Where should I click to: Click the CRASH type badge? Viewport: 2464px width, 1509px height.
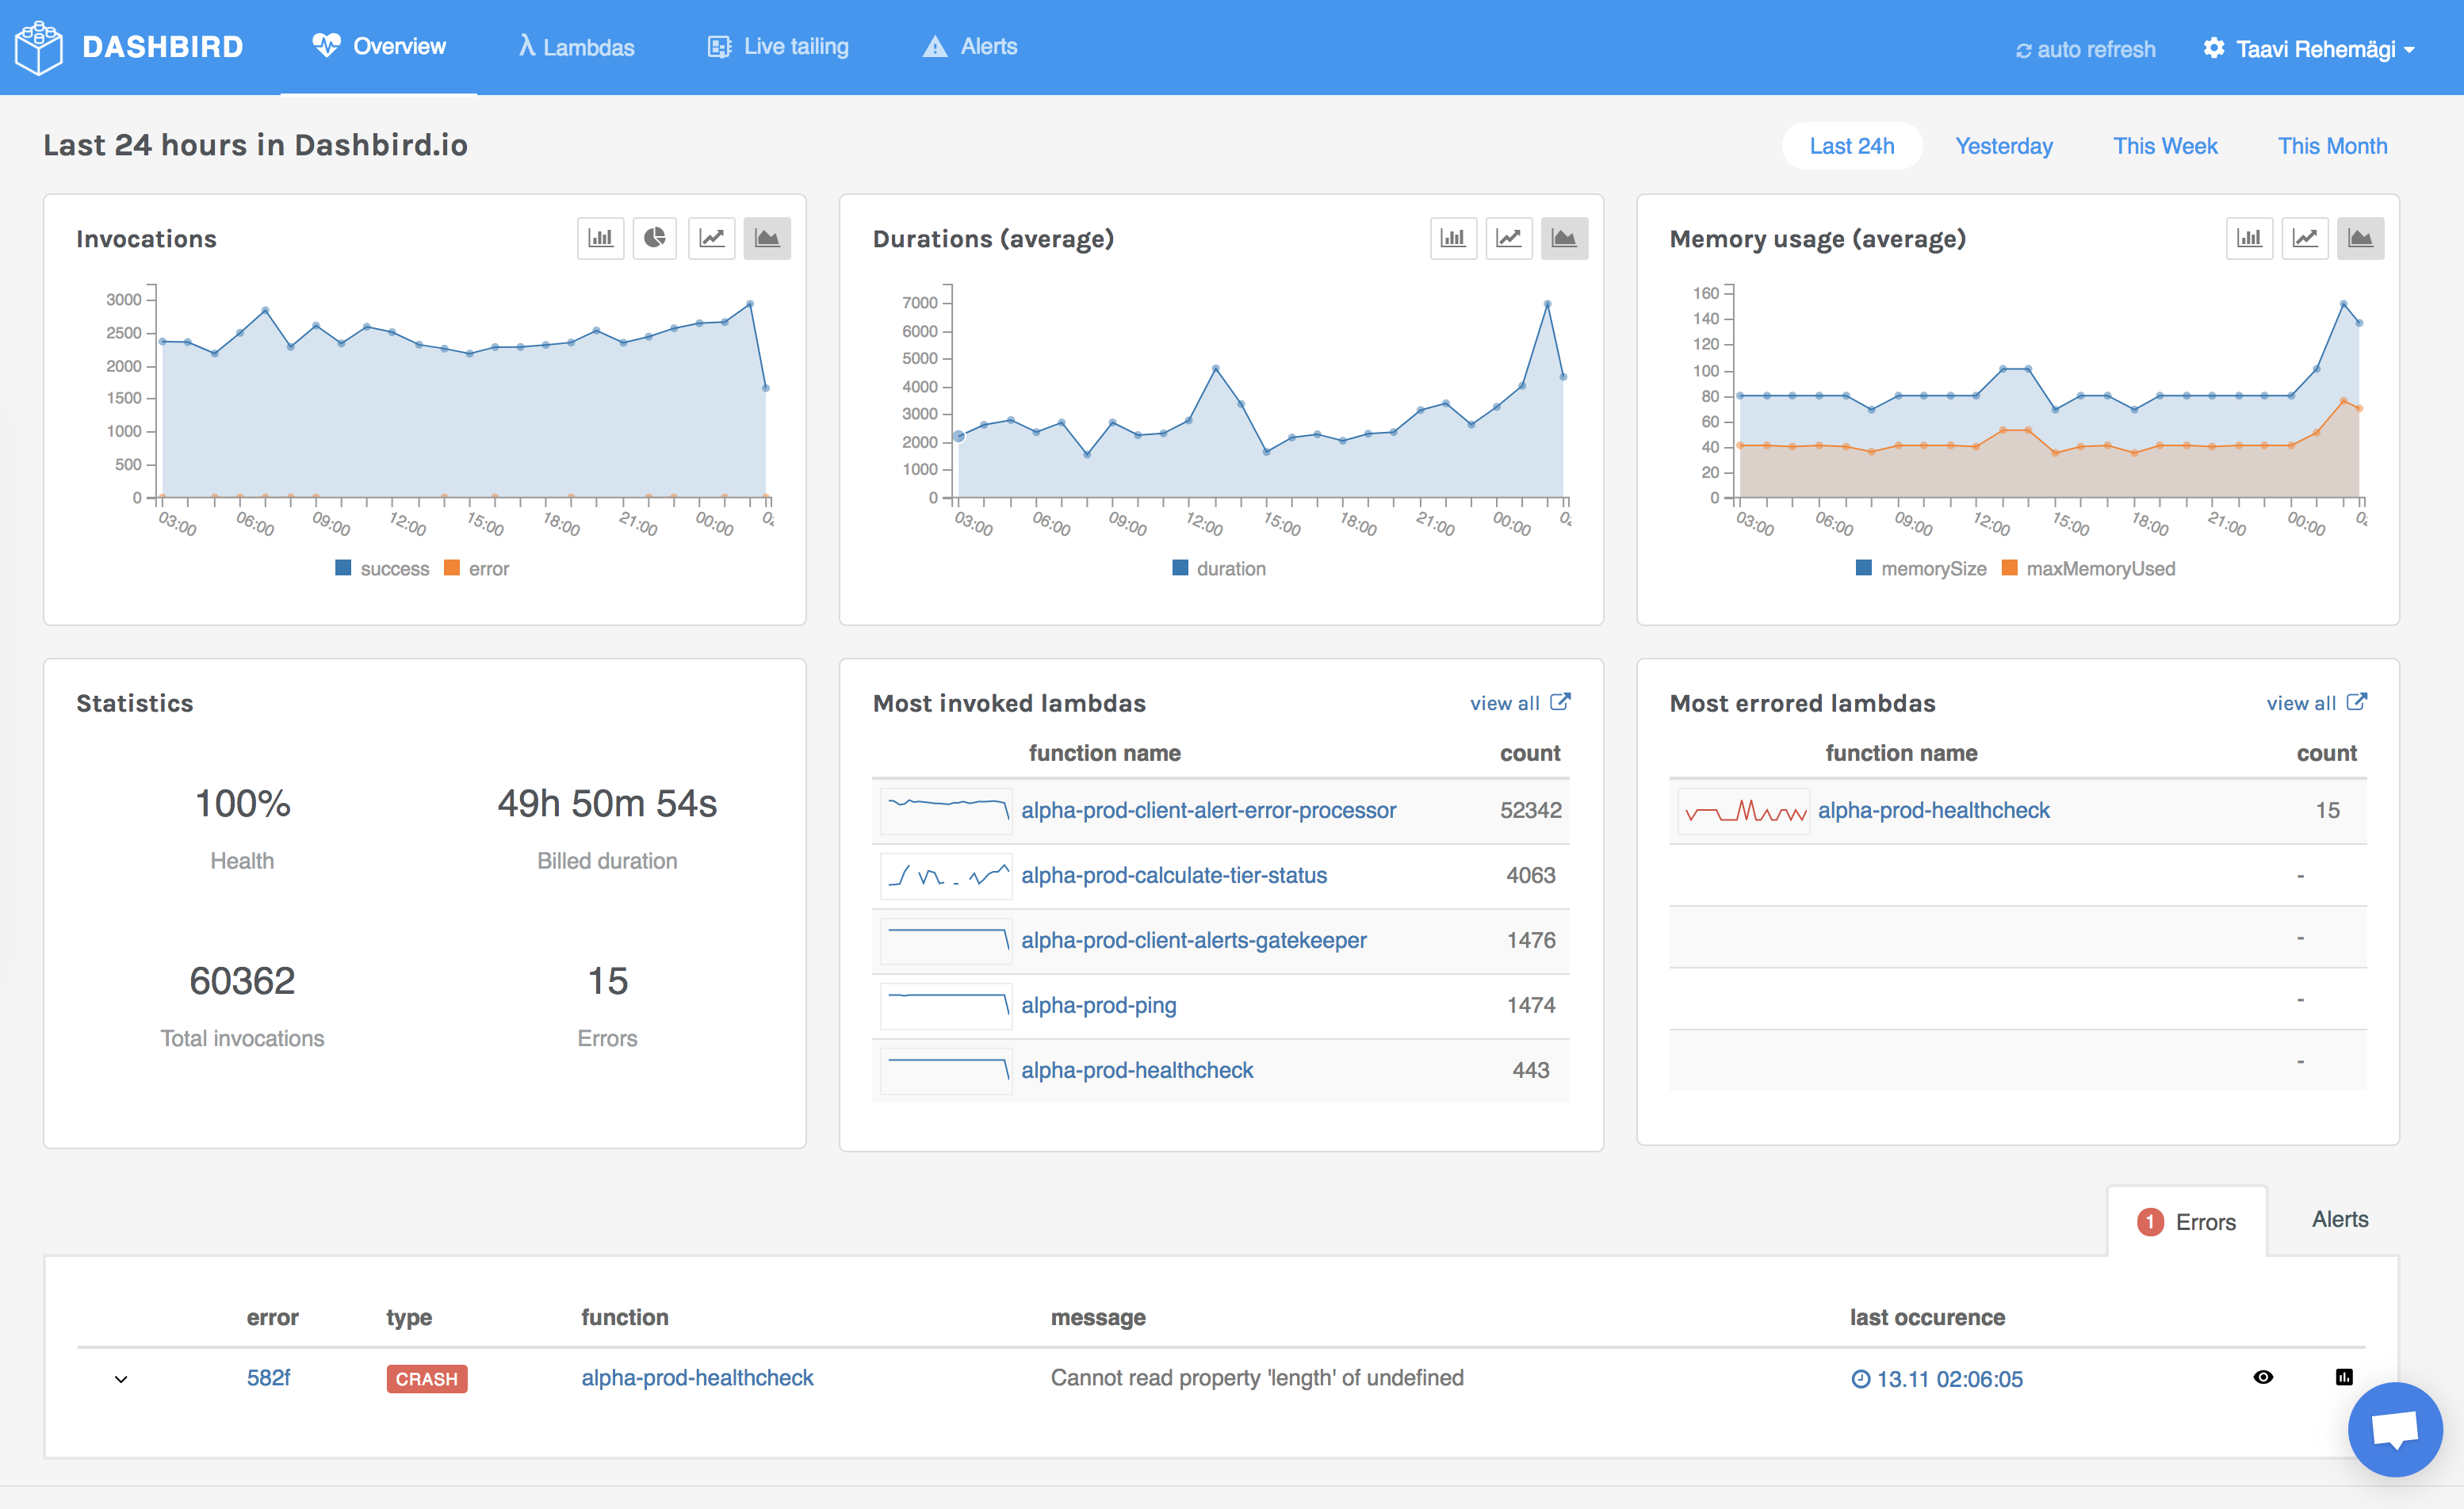[x=427, y=1379]
